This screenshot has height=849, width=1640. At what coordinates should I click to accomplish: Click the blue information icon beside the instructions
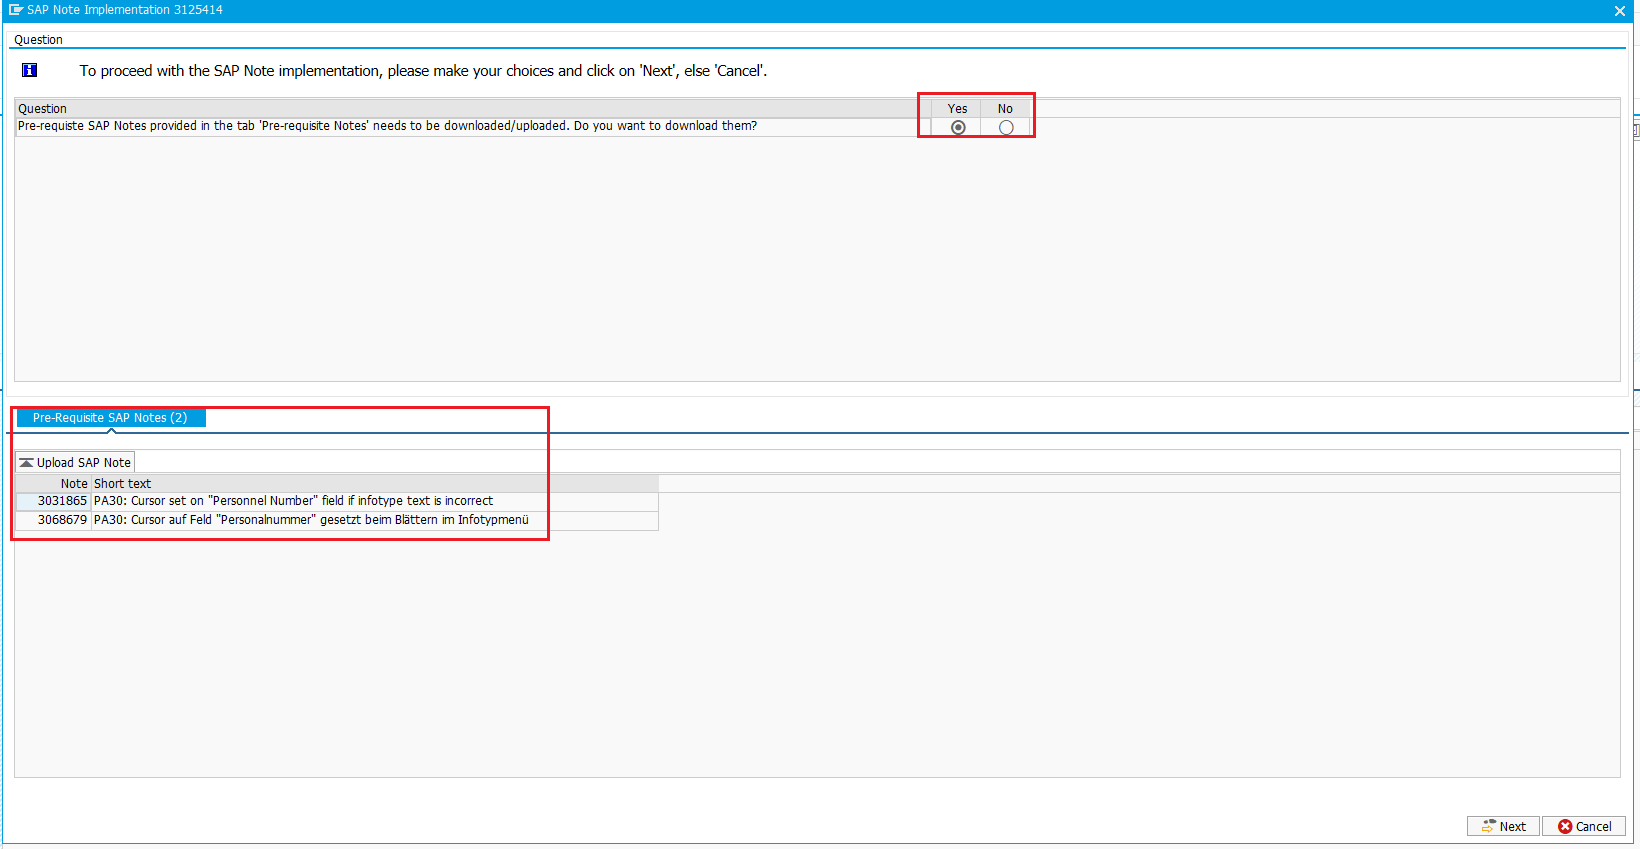(x=30, y=70)
